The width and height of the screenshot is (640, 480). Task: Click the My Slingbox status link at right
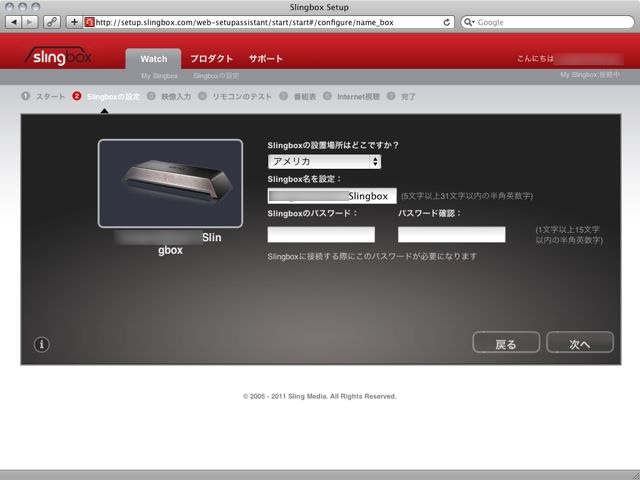[x=590, y=75]
